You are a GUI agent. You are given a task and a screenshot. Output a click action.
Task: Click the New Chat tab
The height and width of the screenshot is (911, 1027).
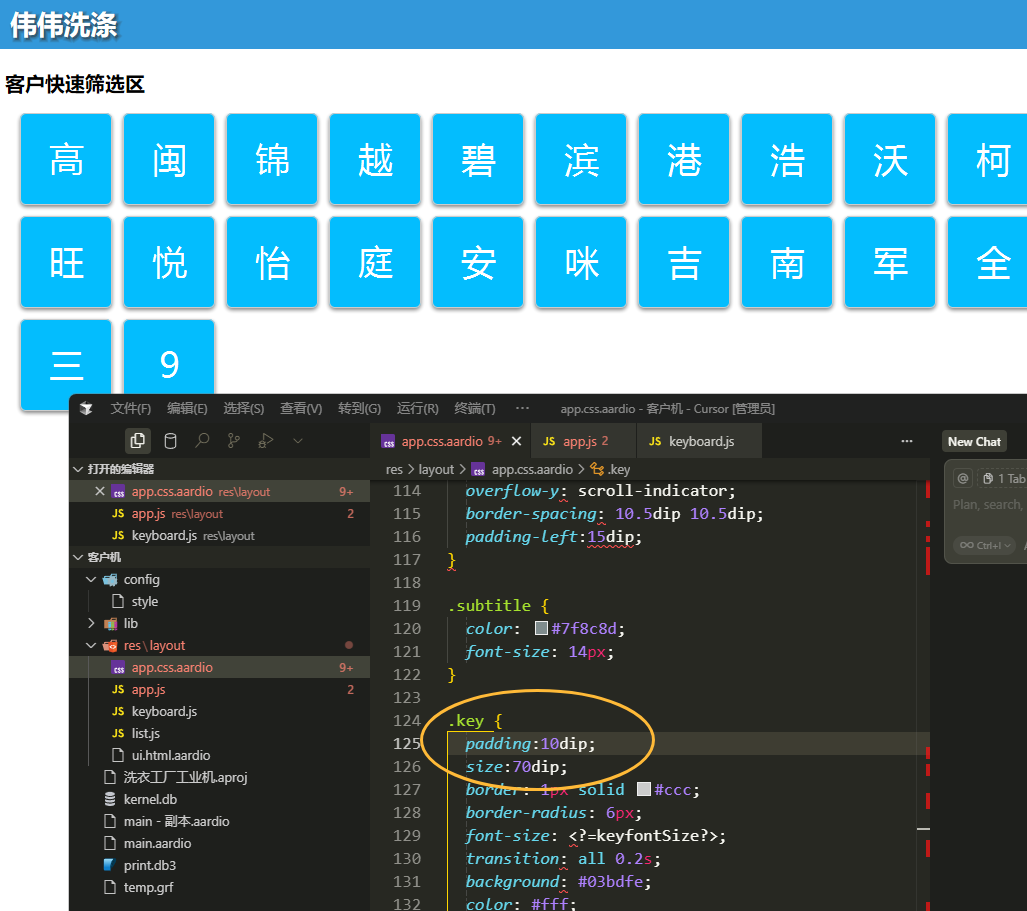point(974,441)
